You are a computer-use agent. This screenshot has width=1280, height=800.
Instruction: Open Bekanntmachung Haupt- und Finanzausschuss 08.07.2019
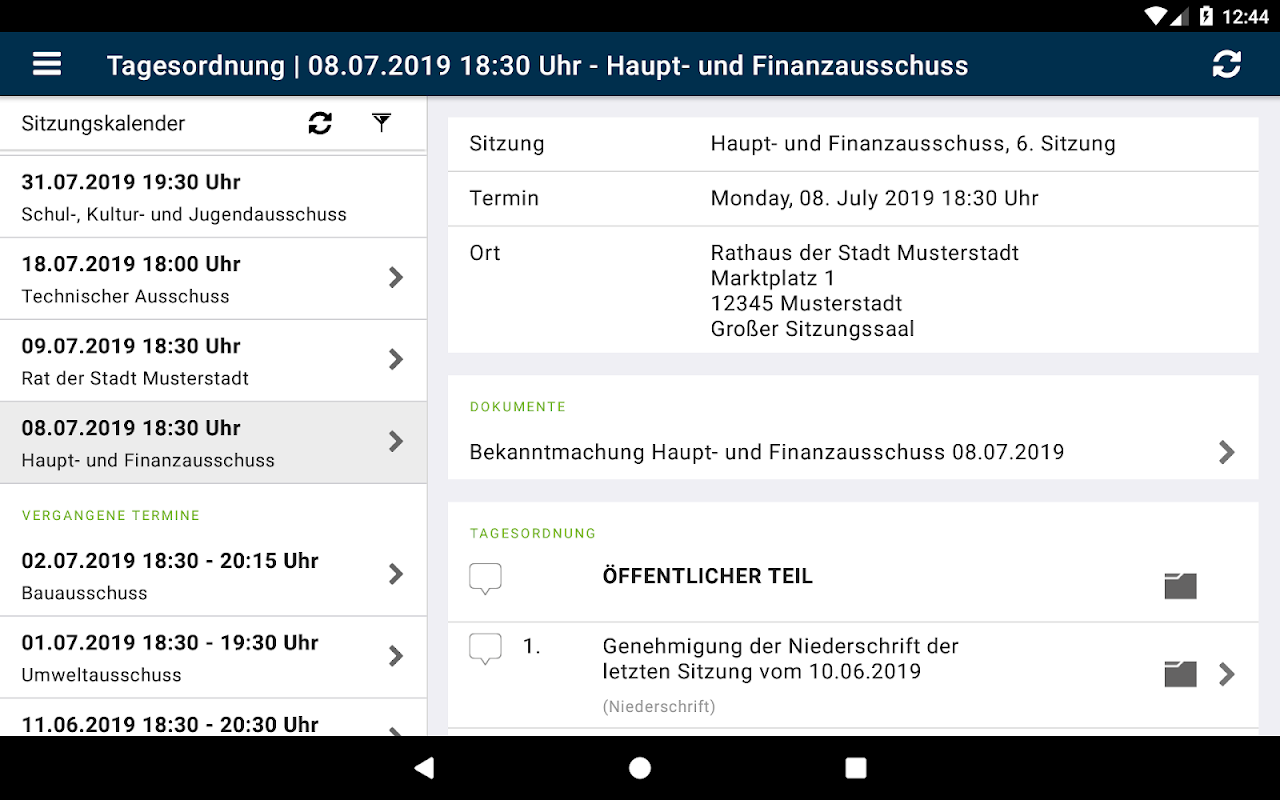point(853,452)
